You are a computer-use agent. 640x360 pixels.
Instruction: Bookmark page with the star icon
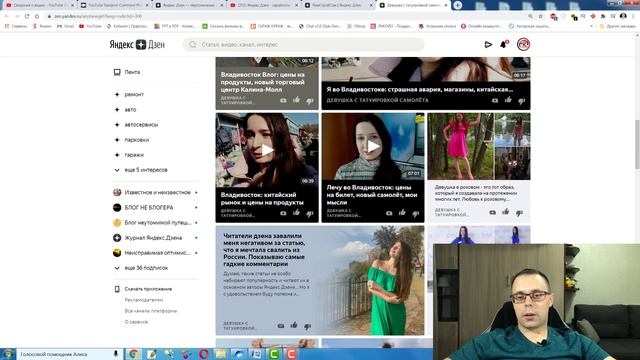[x=540, y=16]
